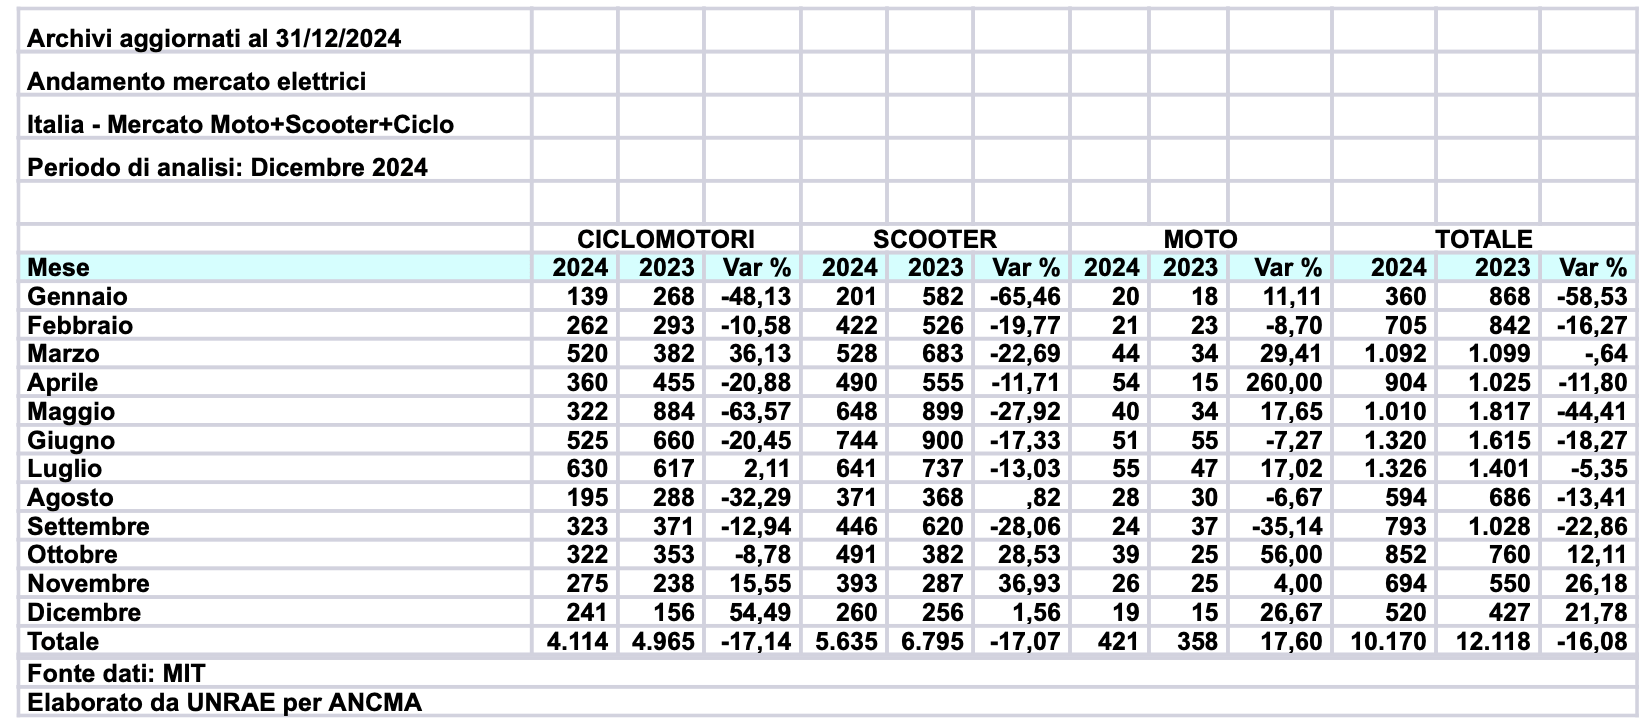Select Totale scooter 2024 value 5.635

click(x=847, y=642)
